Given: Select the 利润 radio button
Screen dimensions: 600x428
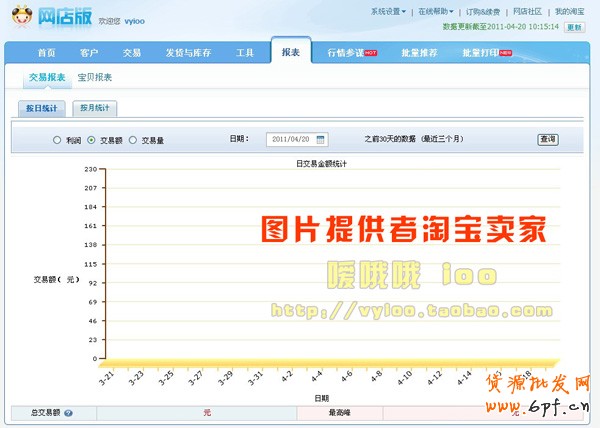Looking at the screenshot, I should pyautogui.click(x=57, y=140).
